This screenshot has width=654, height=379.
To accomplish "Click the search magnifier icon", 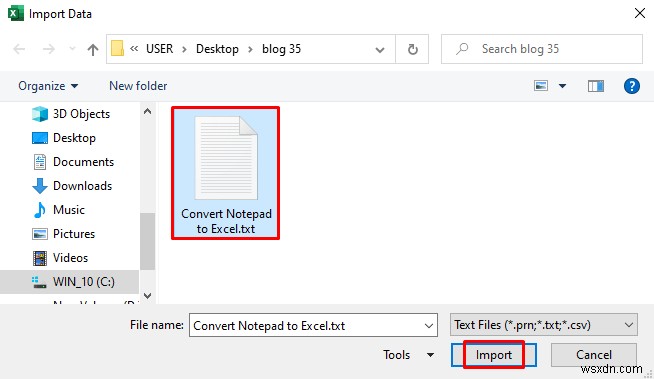I will pyautogui.click(x=462, y=49).
